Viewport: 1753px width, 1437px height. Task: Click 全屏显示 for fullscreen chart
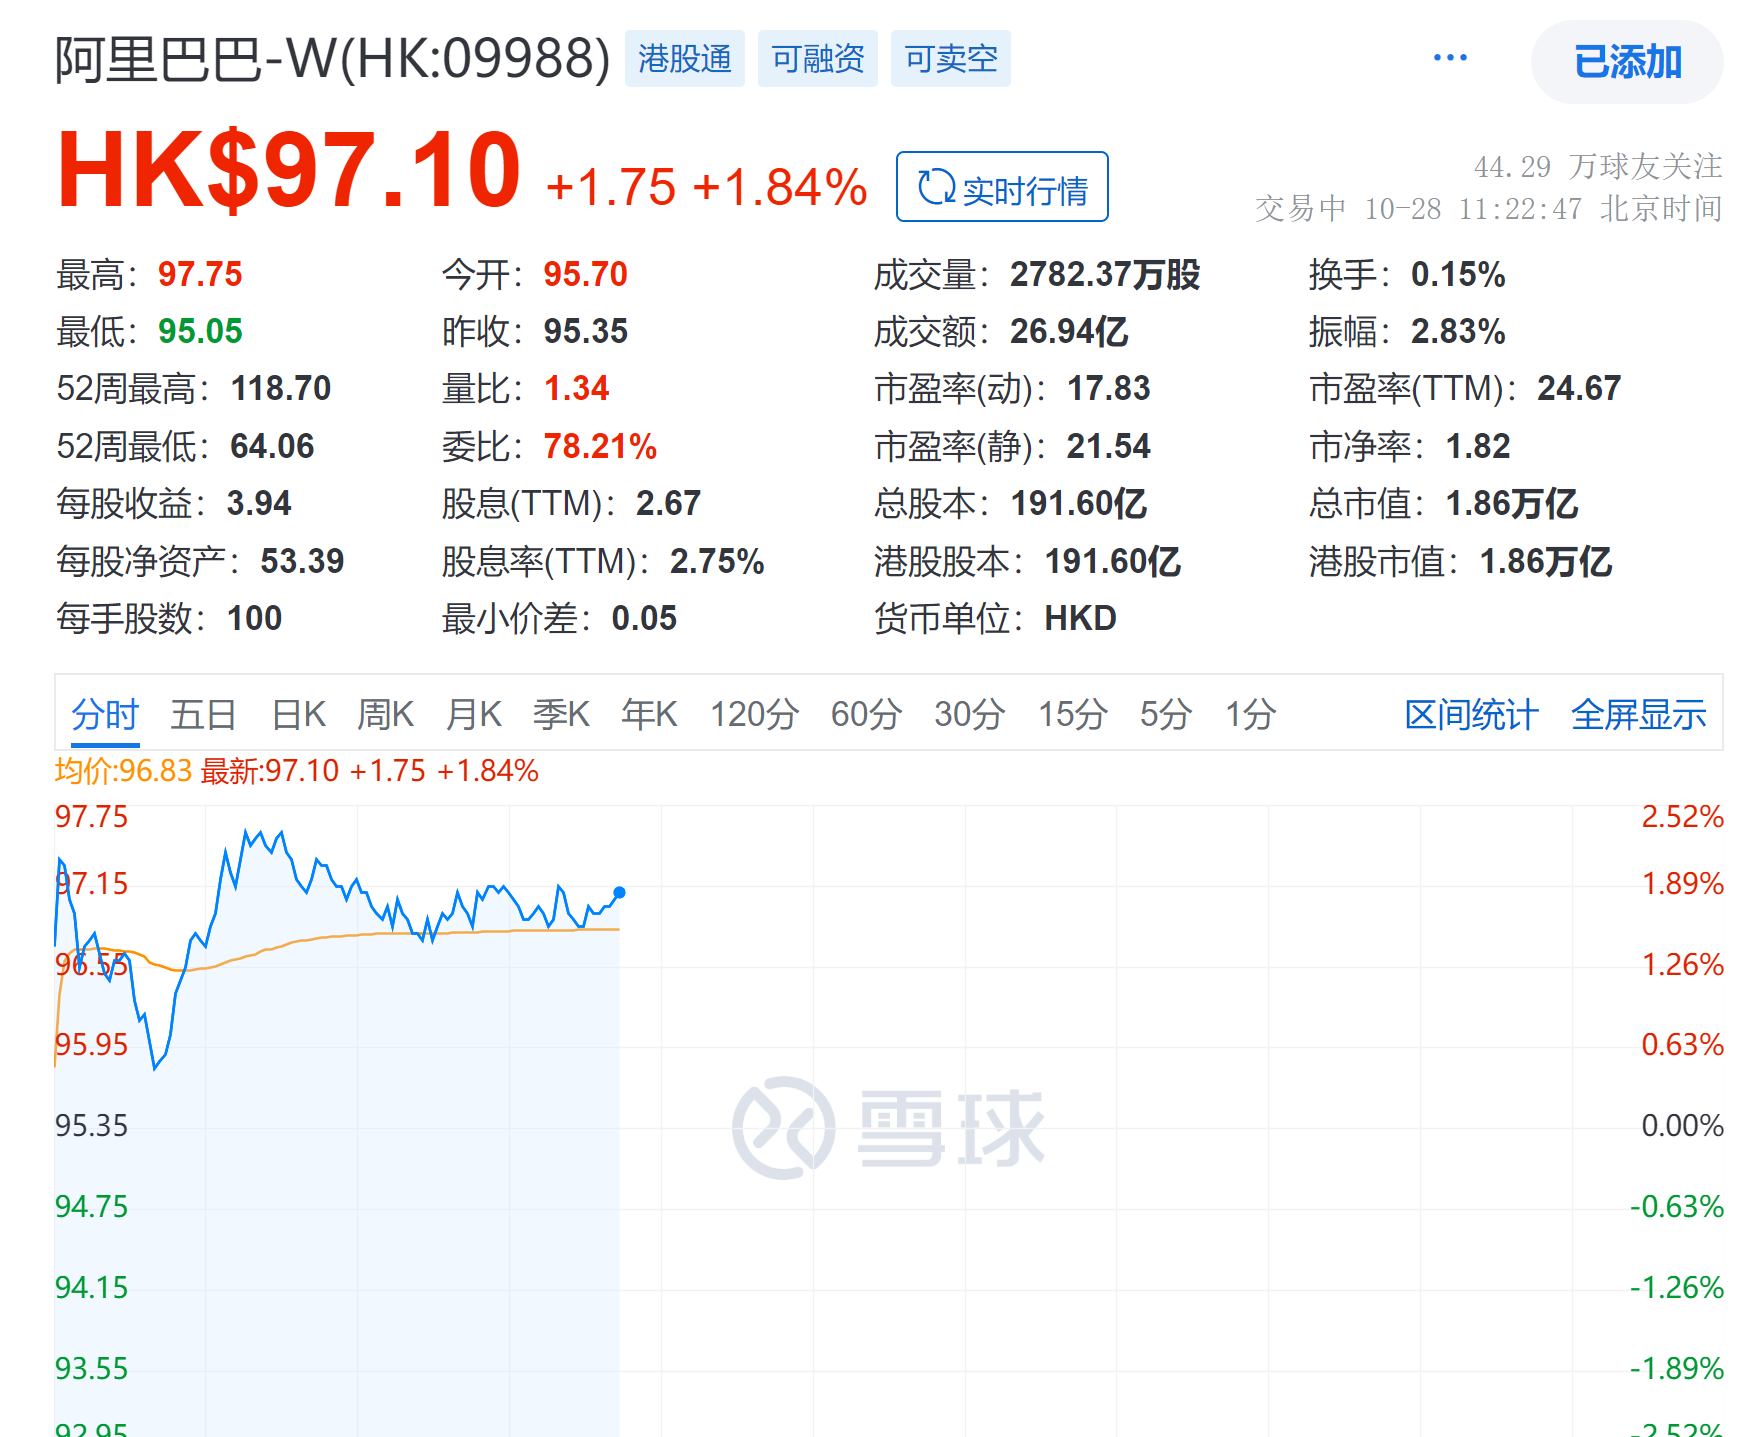pyautogui.click(x=1638, y=713)
